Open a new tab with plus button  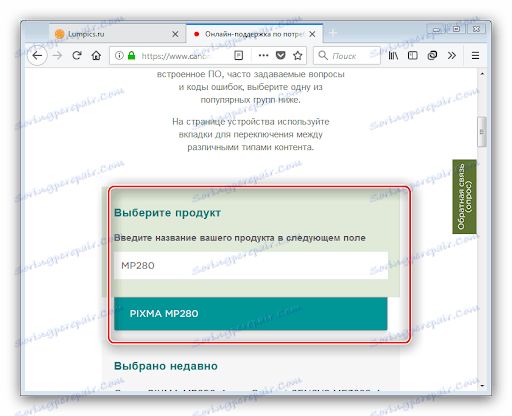click(333, 33)
